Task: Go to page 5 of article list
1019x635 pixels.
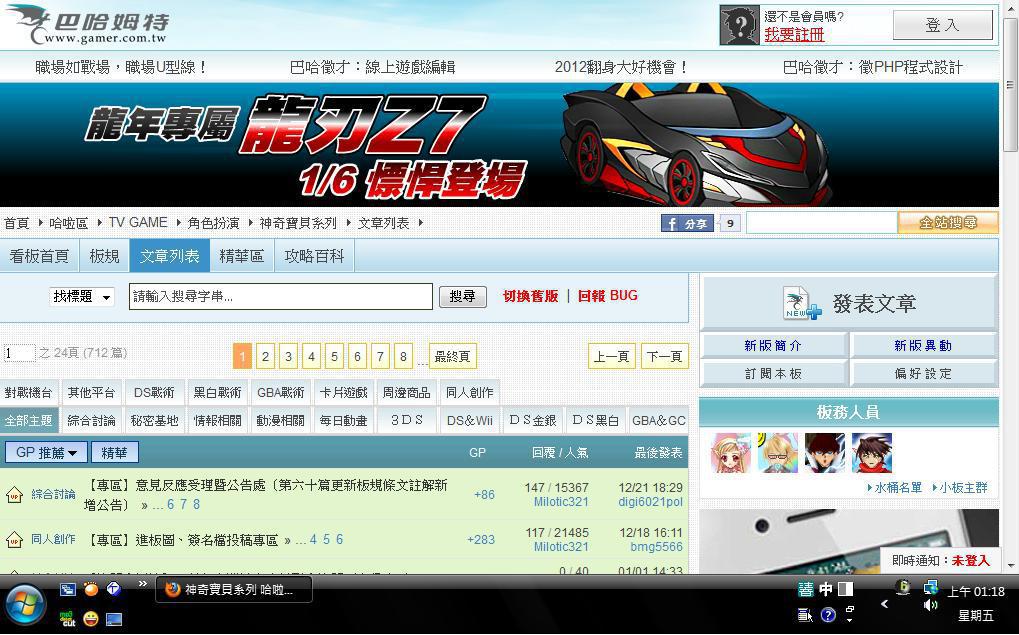Action: 334,356
